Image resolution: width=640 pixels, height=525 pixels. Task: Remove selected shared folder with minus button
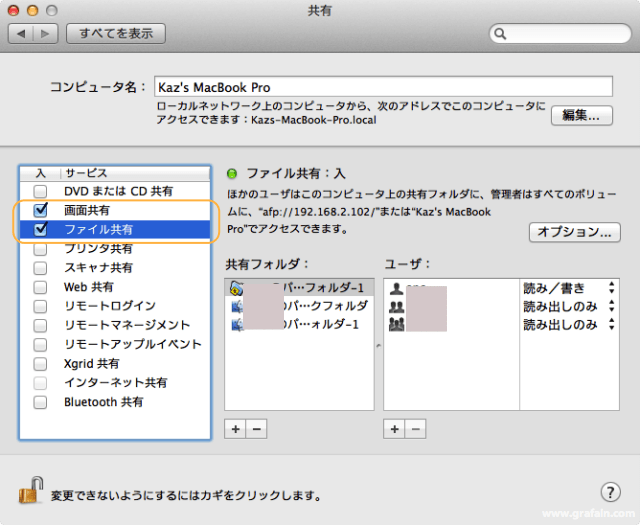[x=255, y=429]
